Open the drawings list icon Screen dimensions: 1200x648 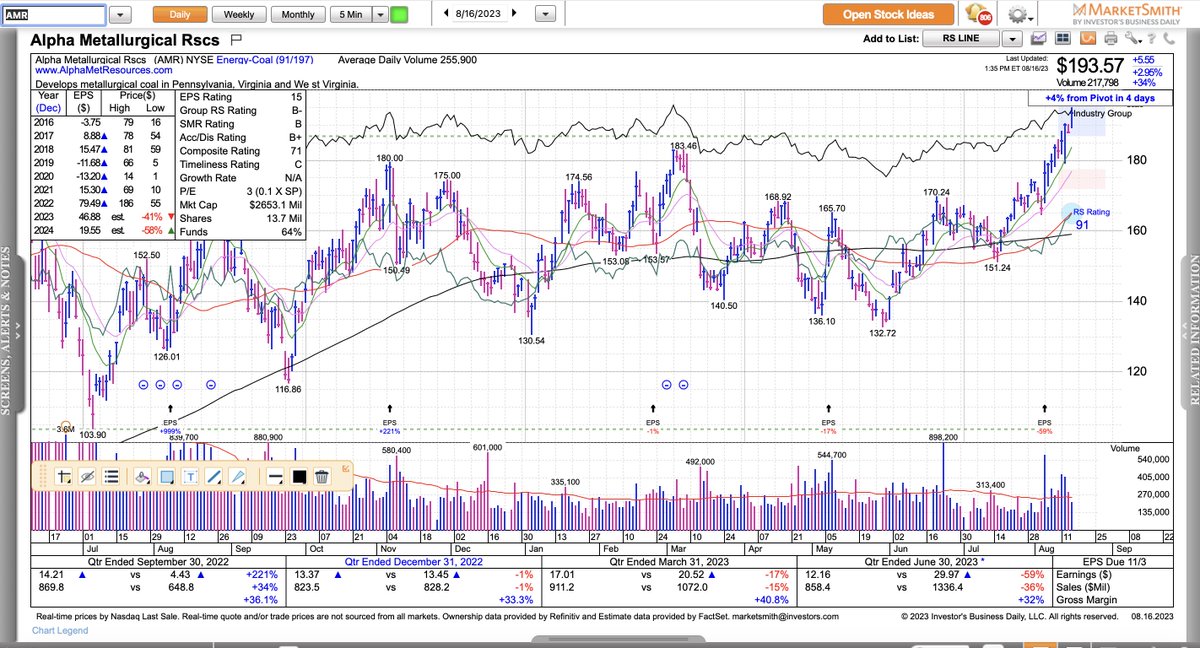(x=111, y=477)
